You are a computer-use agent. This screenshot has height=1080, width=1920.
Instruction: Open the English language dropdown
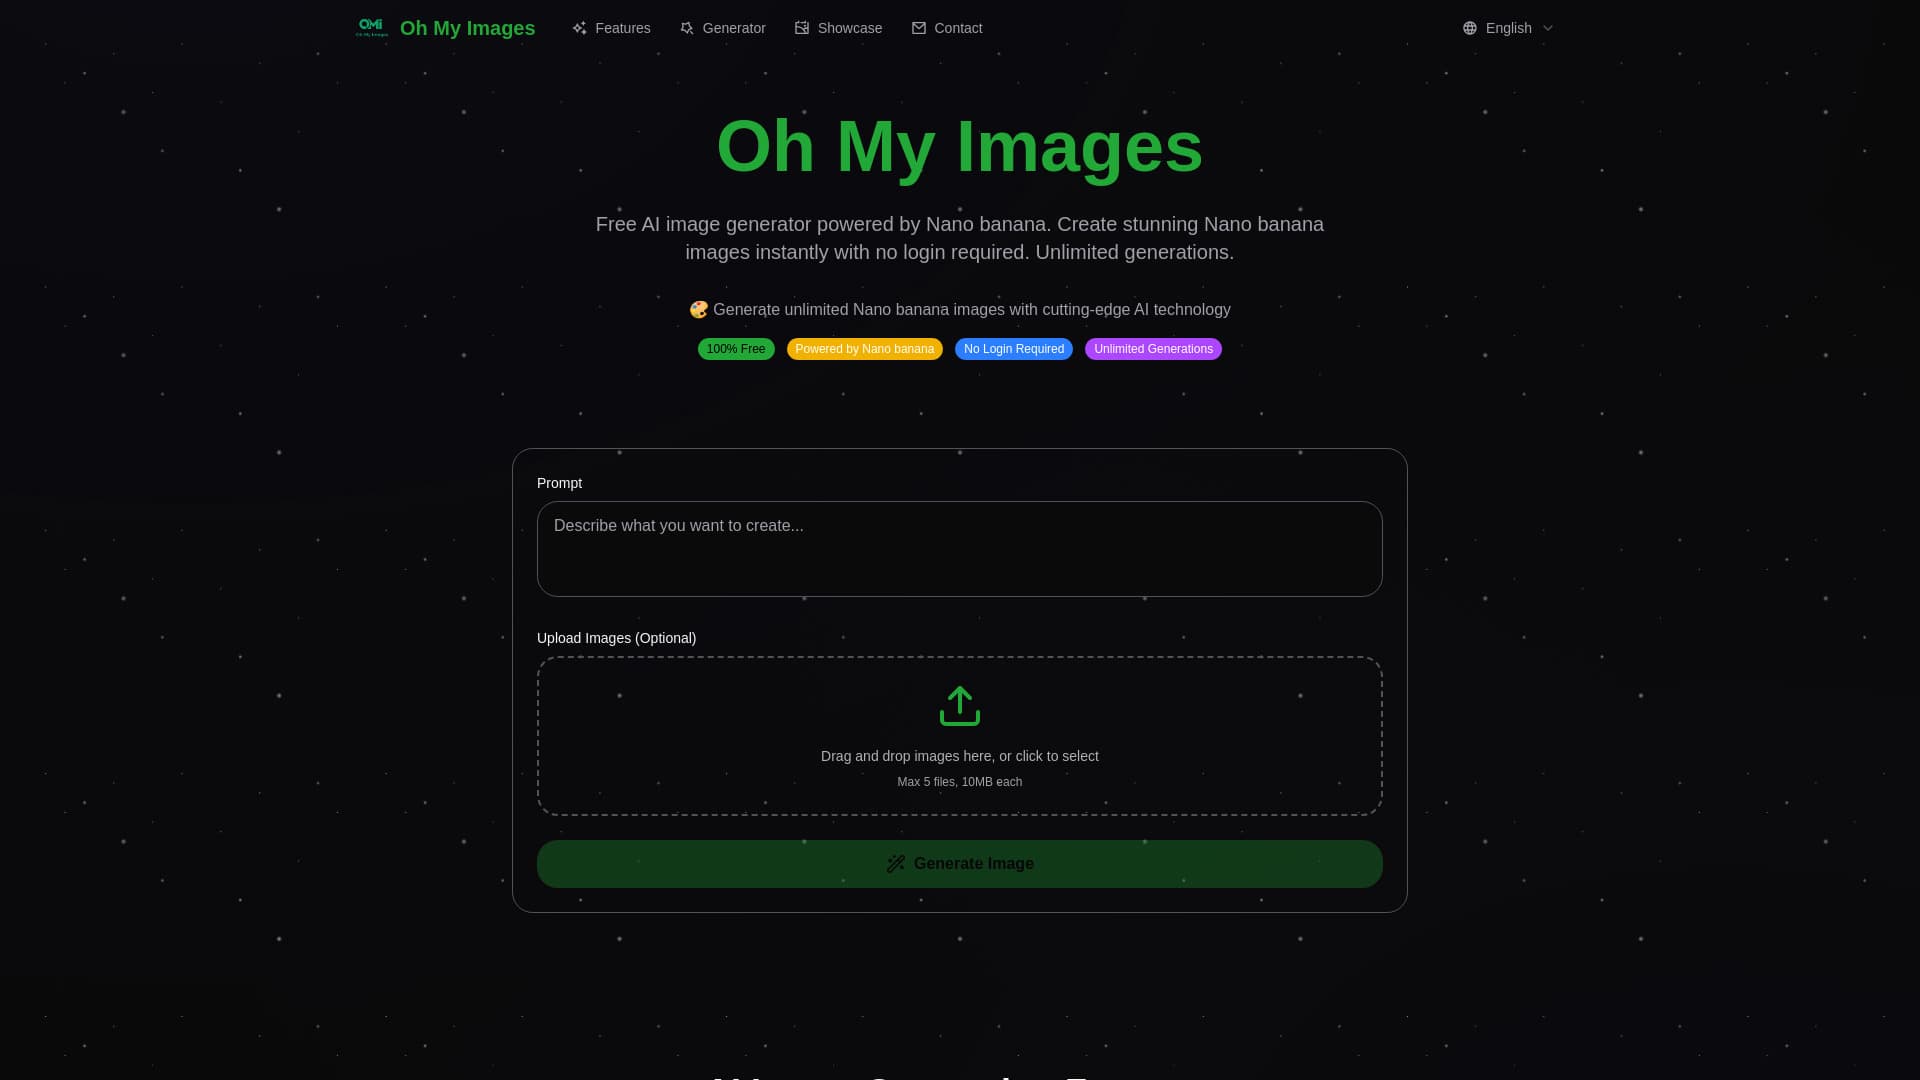(1508, 28)
